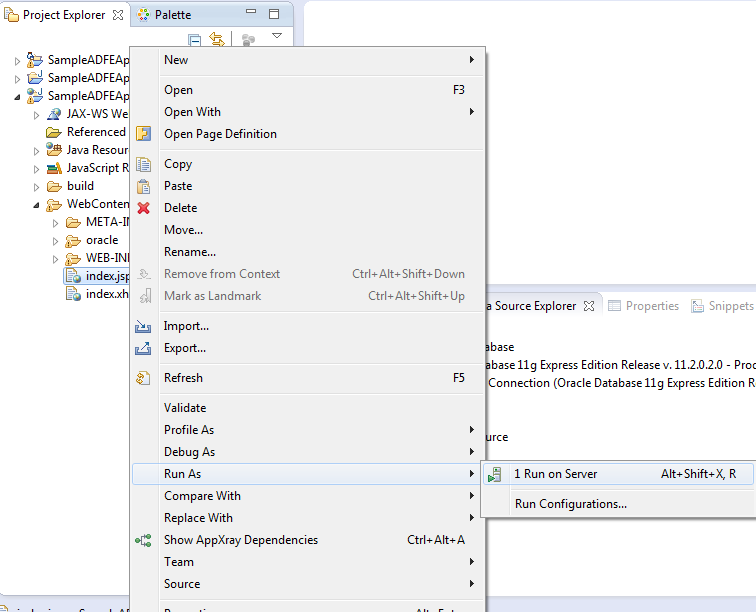This screenshot has height=612, width=756.
Task: Collapse the third SampleADFEAp project node
Action: (x=17, y=97)
